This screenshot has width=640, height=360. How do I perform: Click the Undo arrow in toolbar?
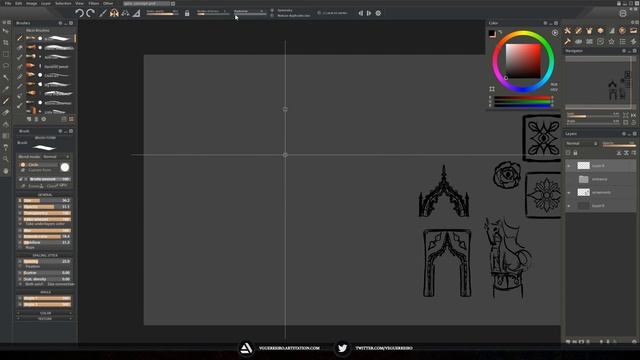point(79,13)
